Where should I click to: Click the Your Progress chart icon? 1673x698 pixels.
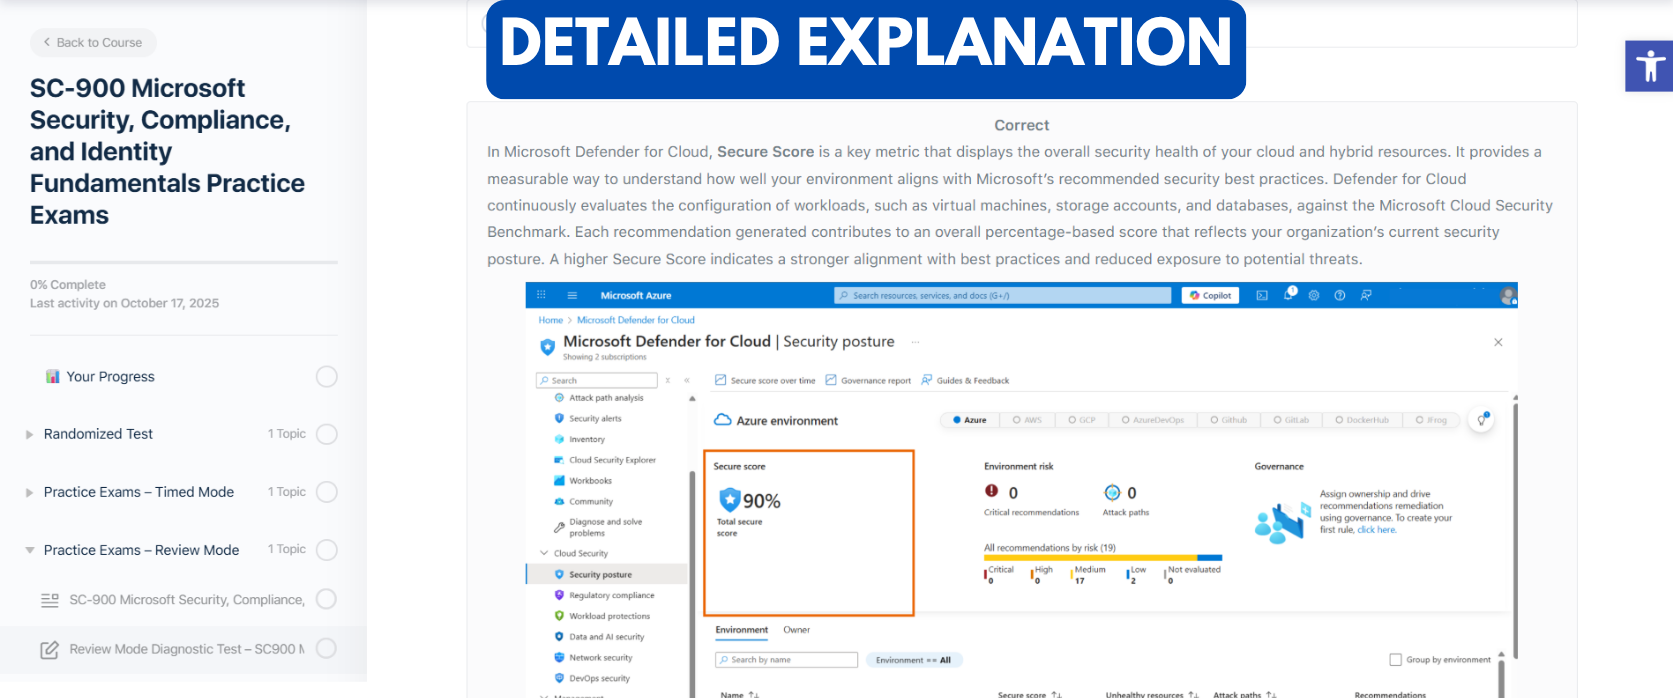pyautogui.click(x=53, y=377)
